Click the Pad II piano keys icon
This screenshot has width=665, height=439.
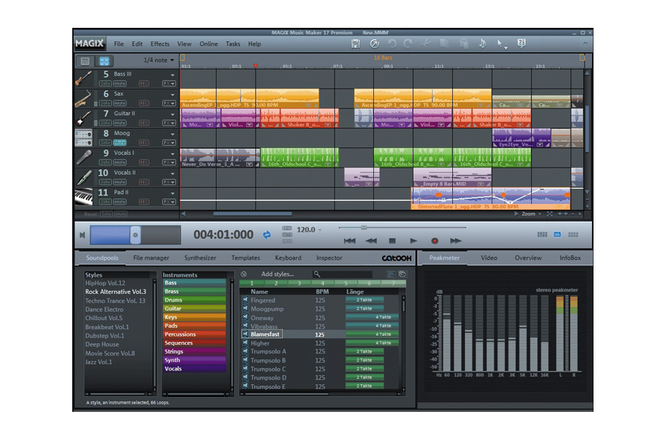click(x=84, y=197)
